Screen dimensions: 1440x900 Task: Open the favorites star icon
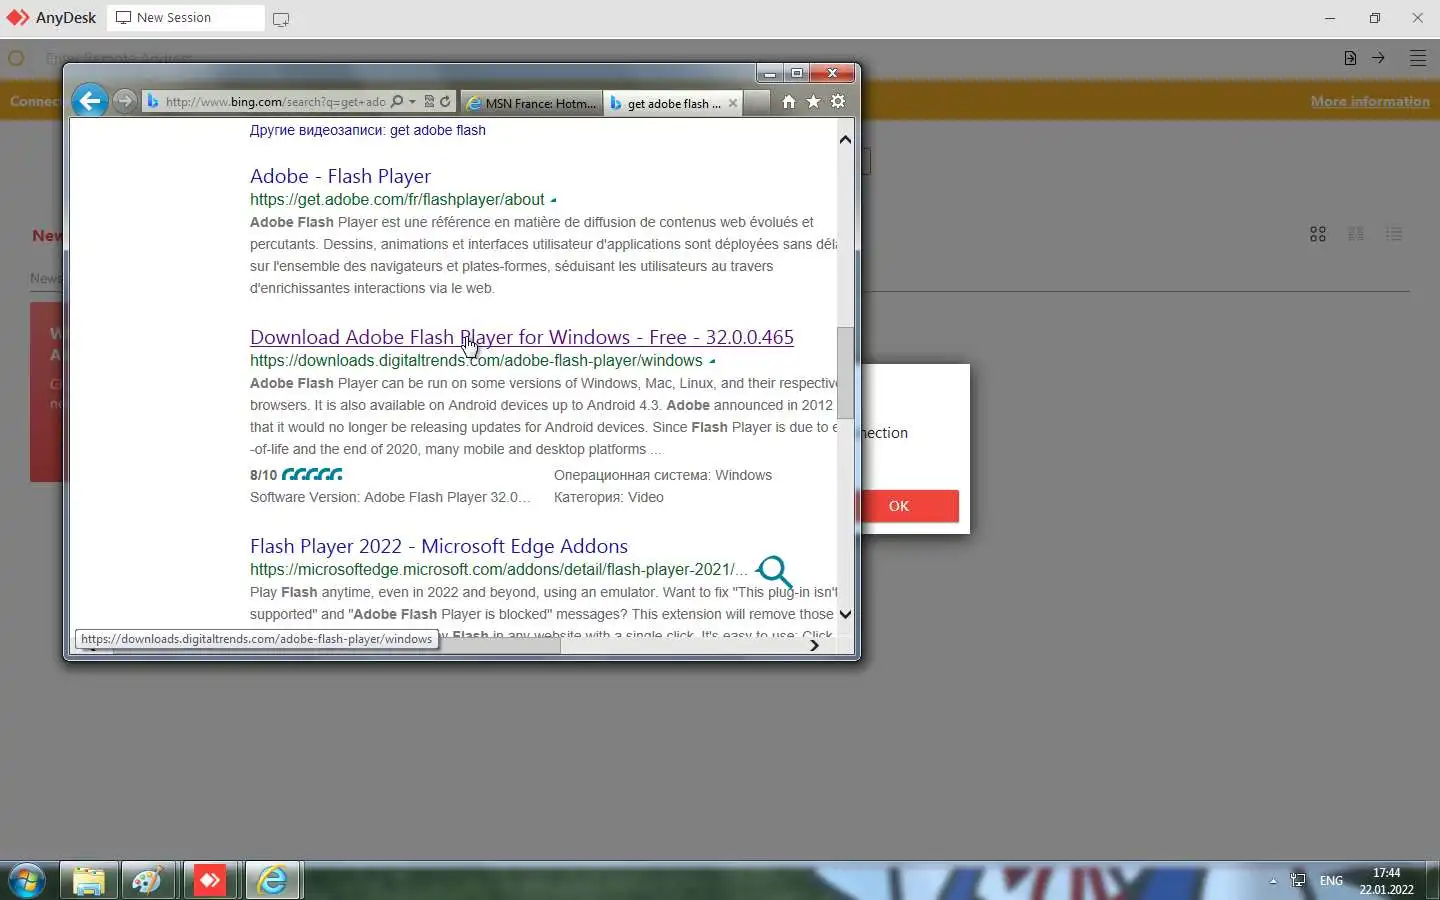(x=813, y=102)
